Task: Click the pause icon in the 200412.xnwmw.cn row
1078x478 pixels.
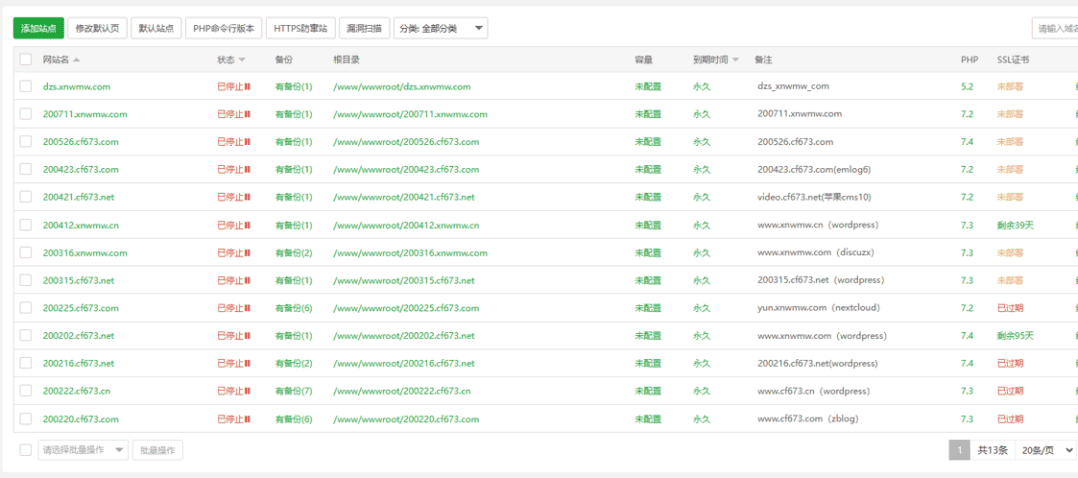Action: click(x=248, y=225)
